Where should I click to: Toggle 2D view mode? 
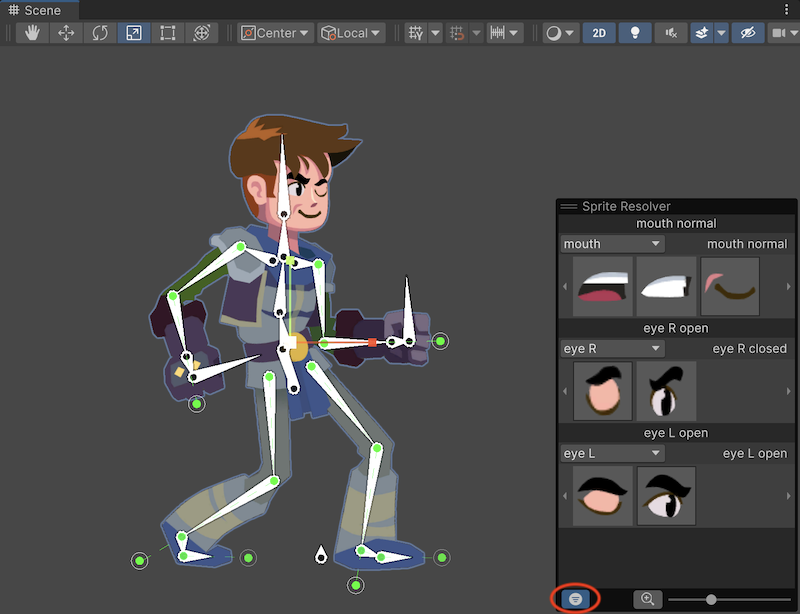coord(599,33)
